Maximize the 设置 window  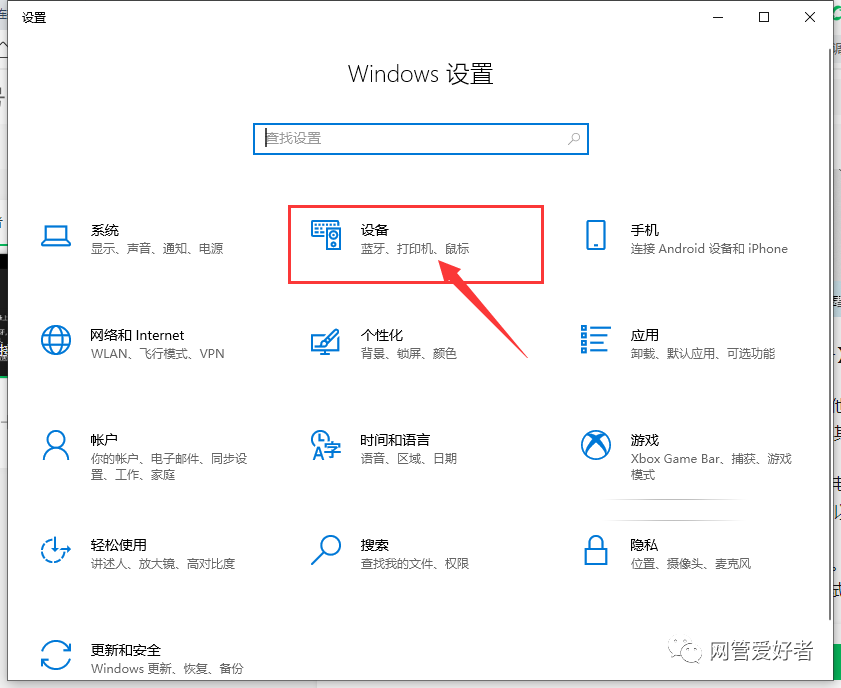click(764, 17)
